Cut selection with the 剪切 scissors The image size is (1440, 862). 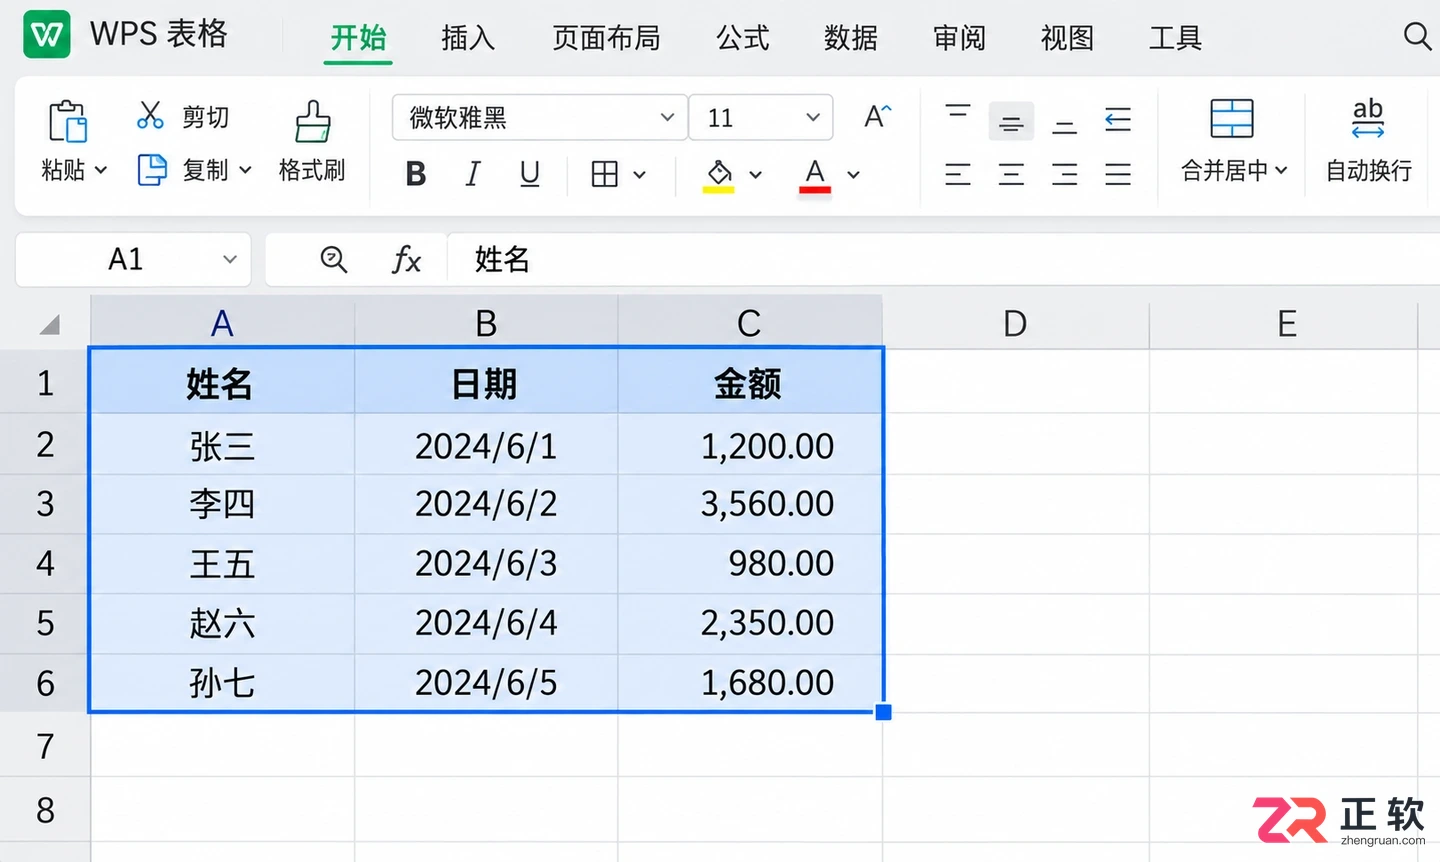(x=150, y=115)
